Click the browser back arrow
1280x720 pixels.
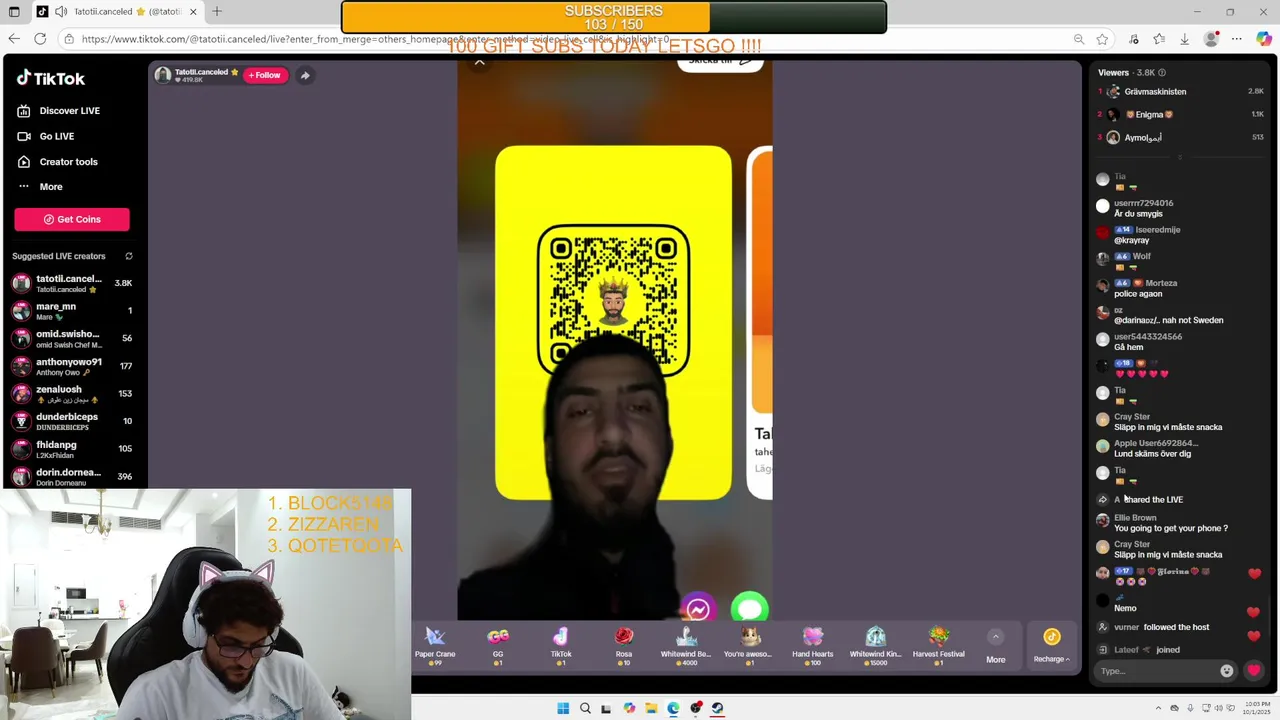14,39
